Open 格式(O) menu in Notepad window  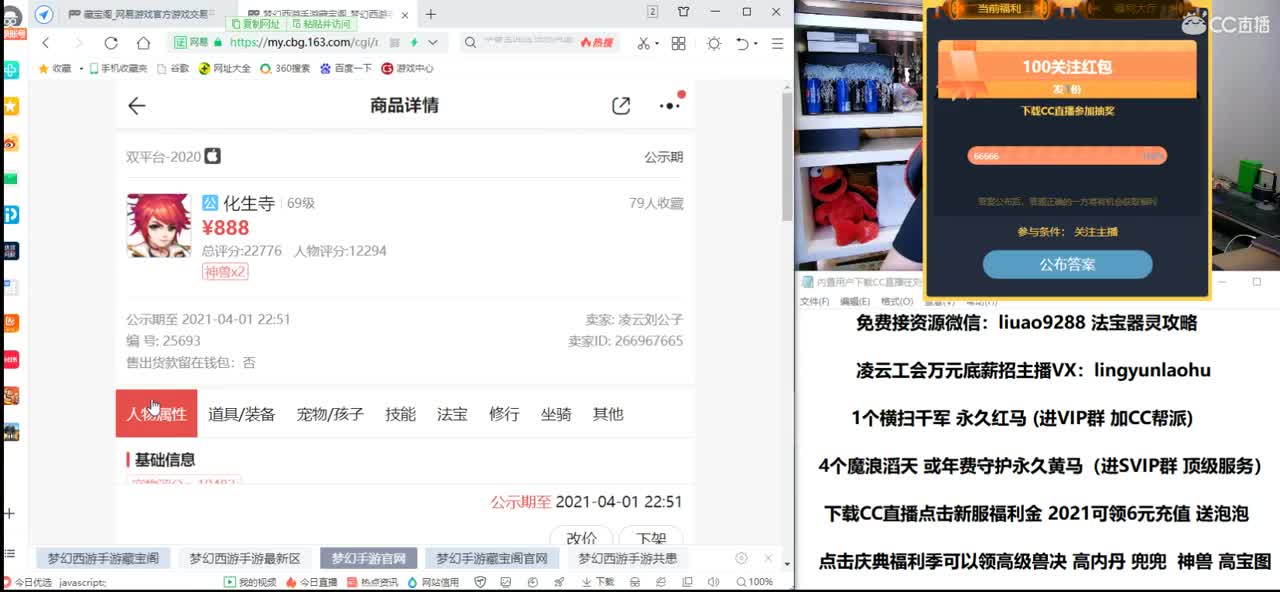[x=896, y=301]
